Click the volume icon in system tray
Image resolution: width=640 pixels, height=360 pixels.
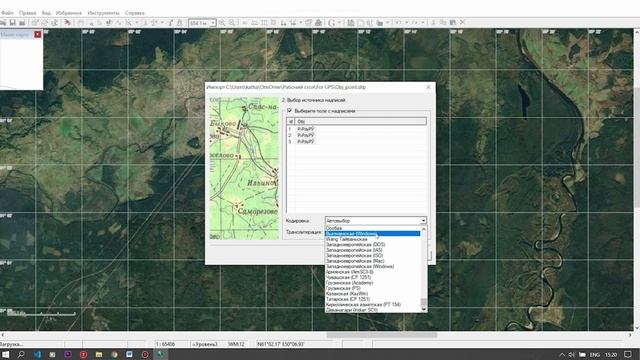pos(572,355)
